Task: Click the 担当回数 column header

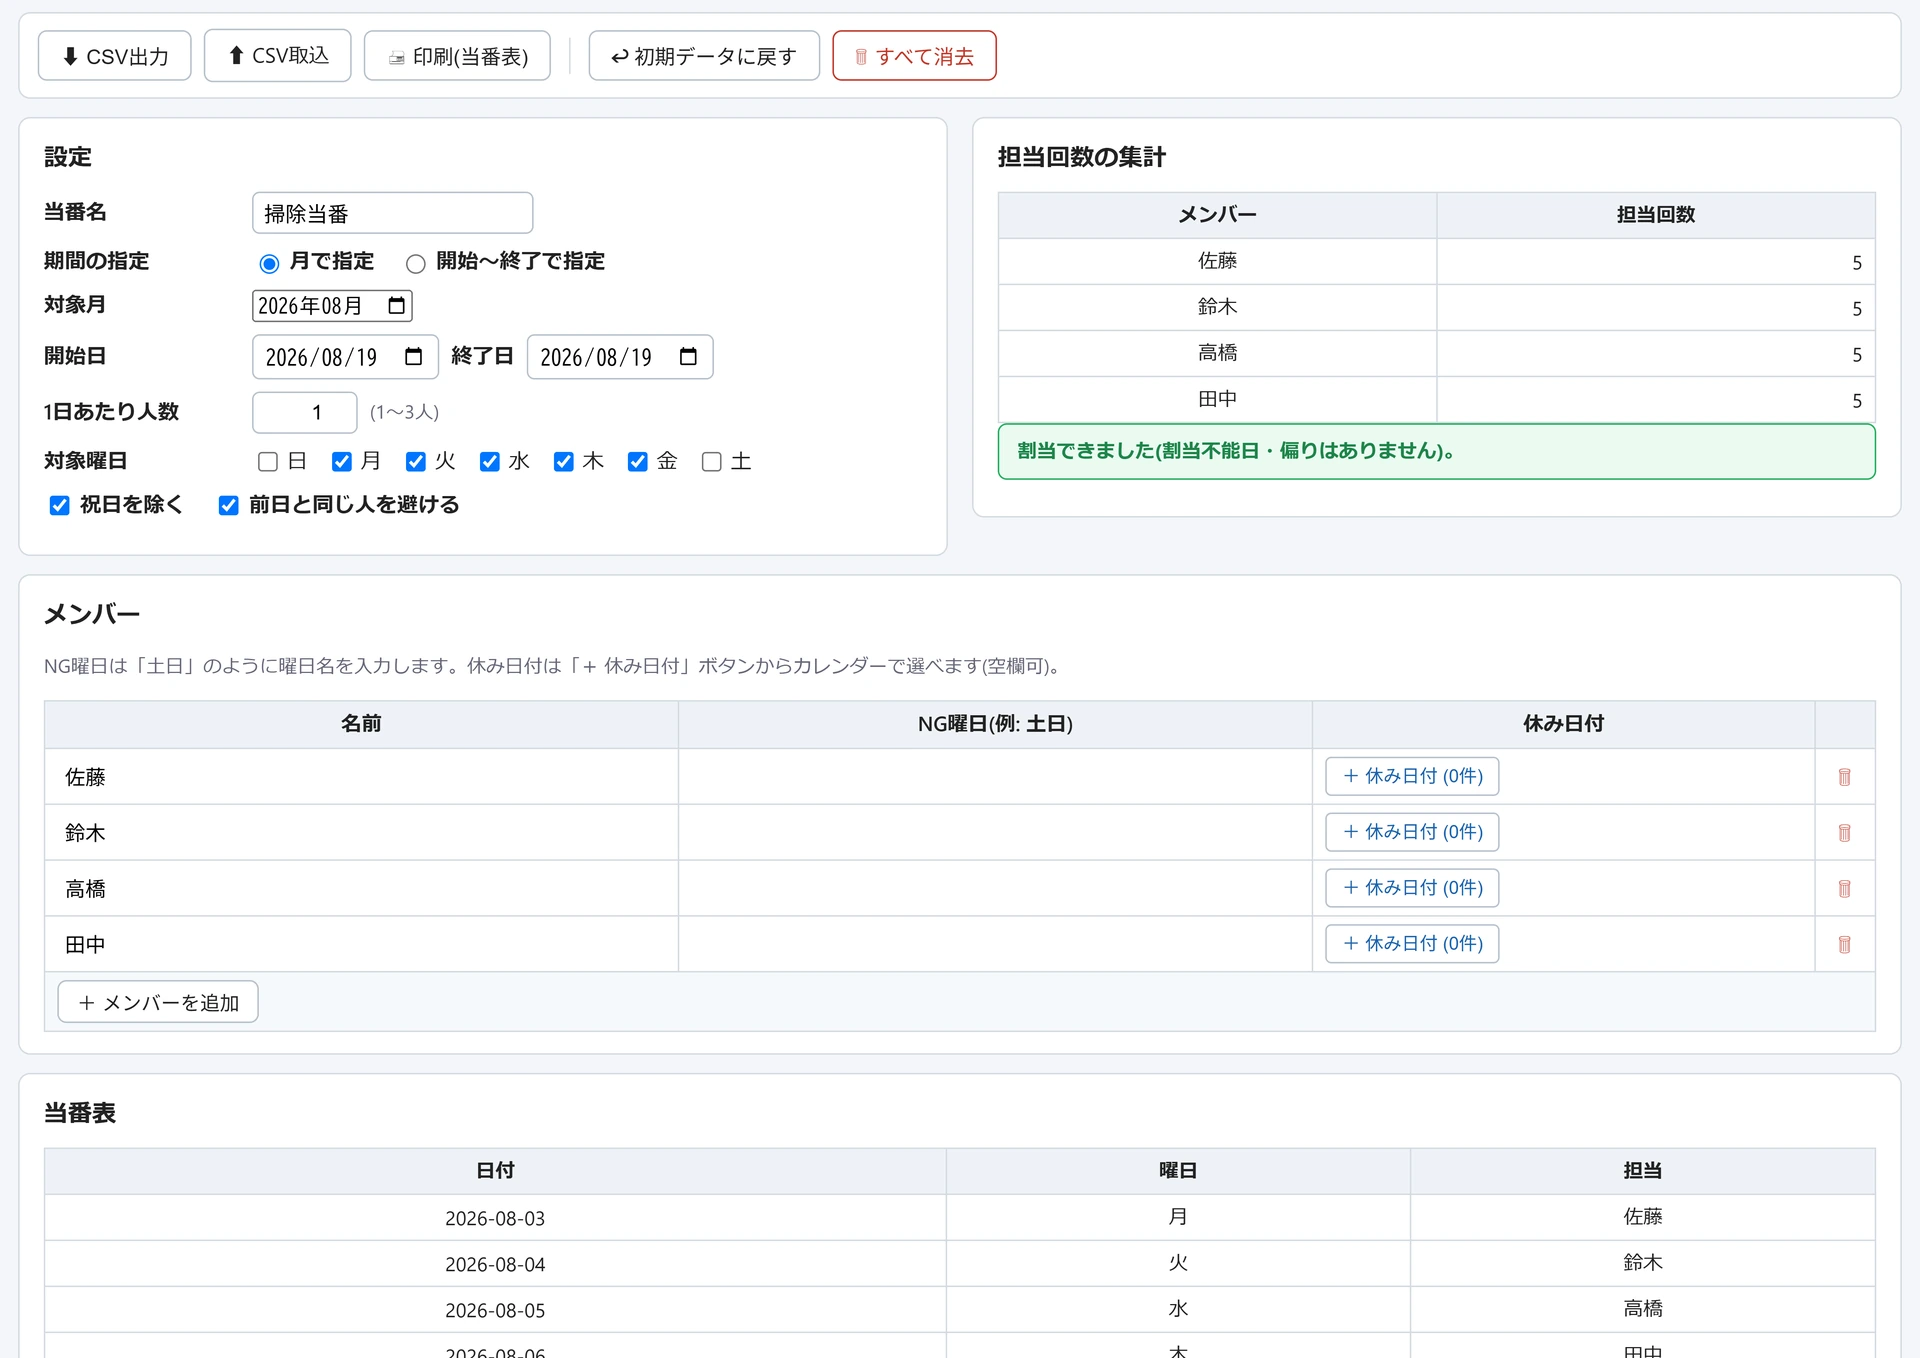Action: [x=1656, y=215]
